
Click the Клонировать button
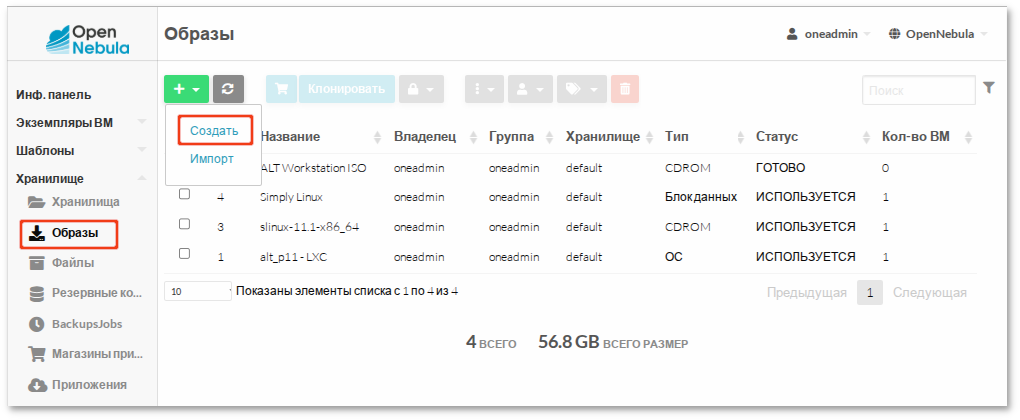pyautogui.click(x=347, y=89)
